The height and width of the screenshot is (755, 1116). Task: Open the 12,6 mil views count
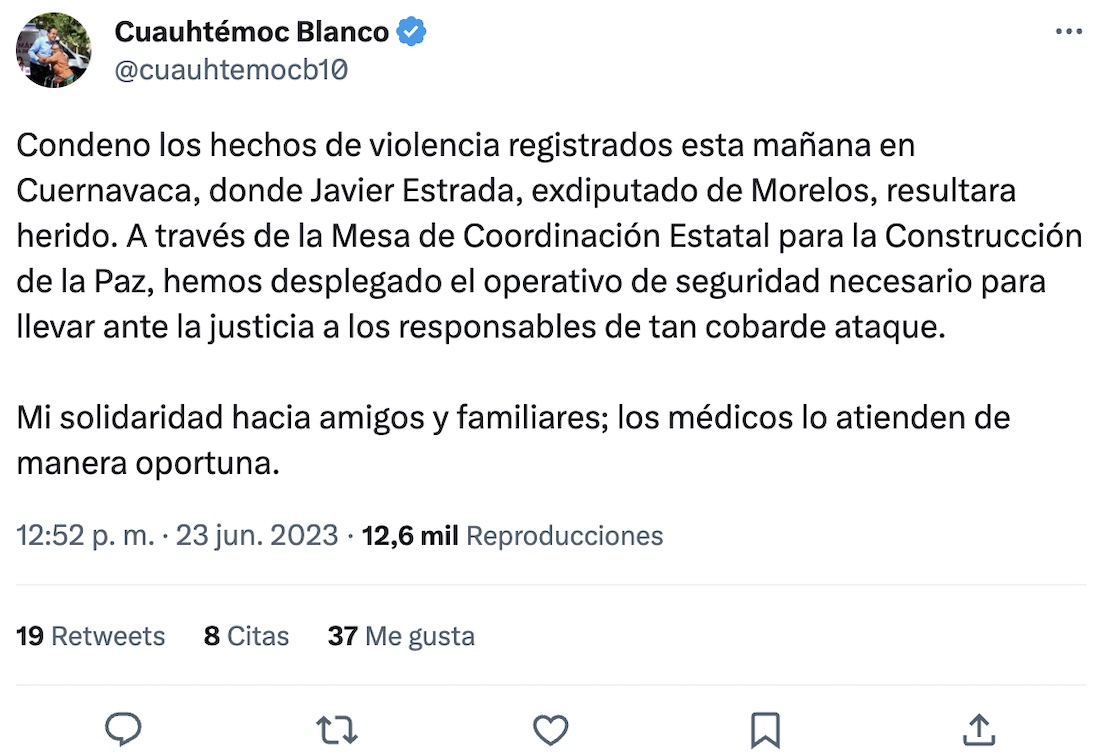pyautogui.click(x=410, y=536)
